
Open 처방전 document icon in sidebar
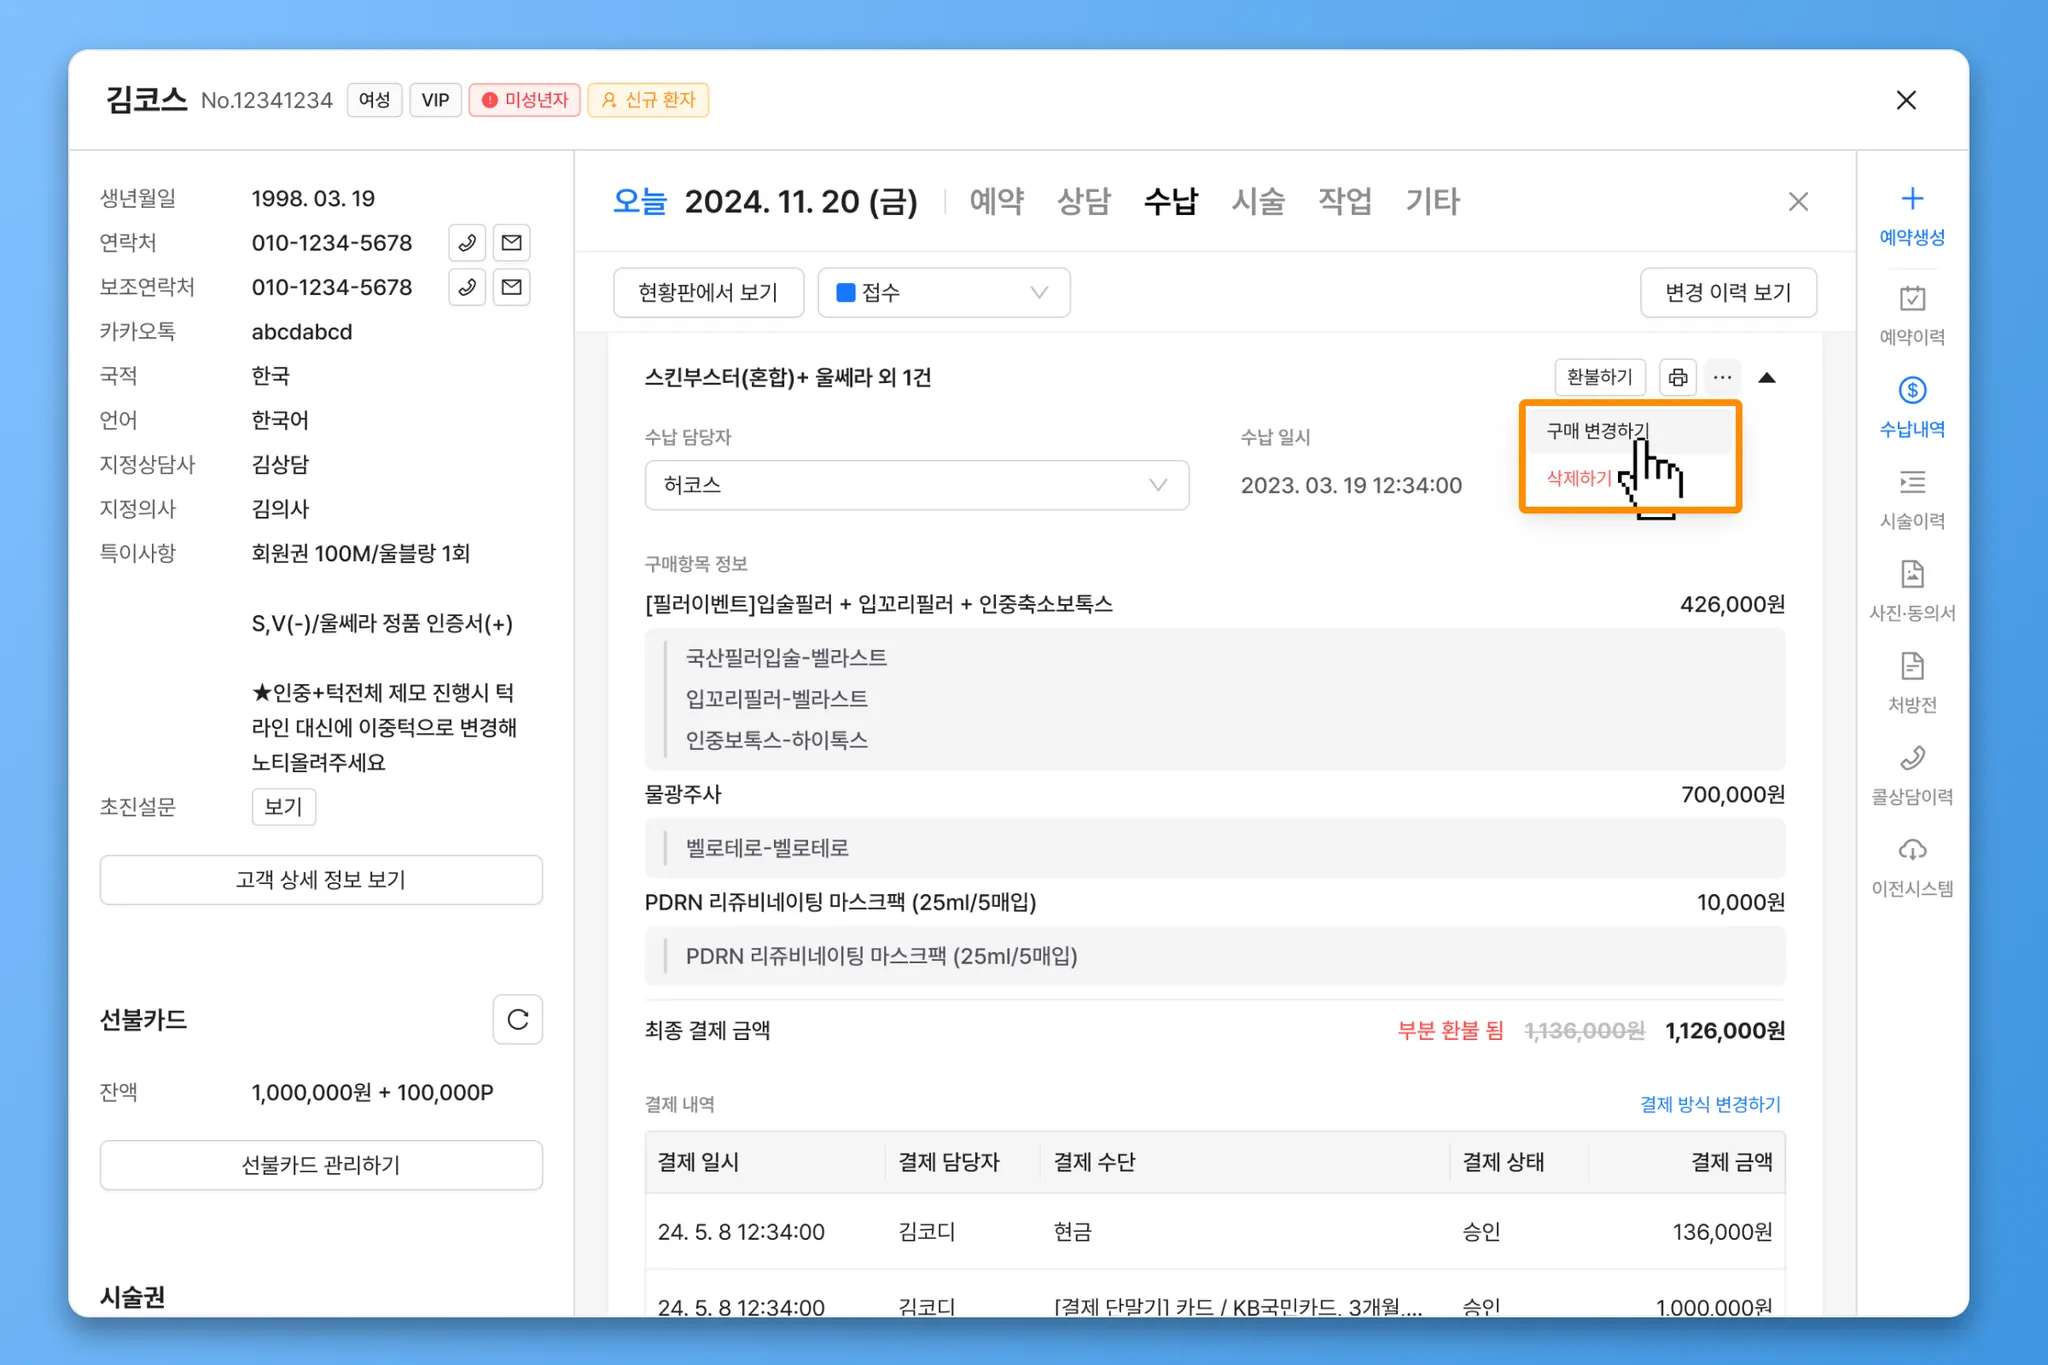coord(1911,667)
